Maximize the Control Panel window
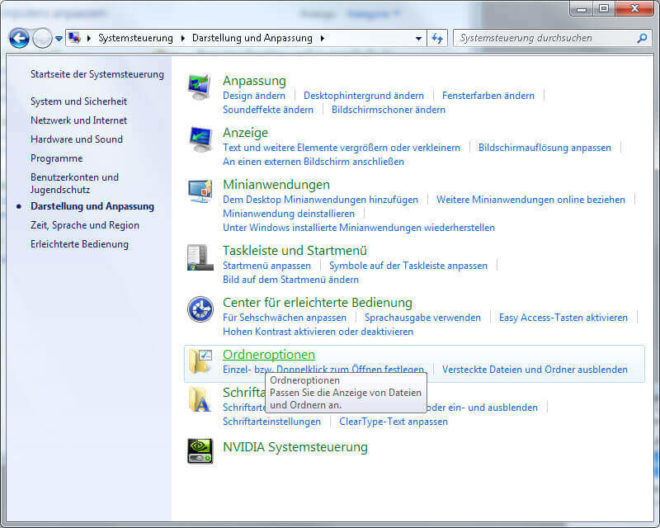 [x=604, y=8]
